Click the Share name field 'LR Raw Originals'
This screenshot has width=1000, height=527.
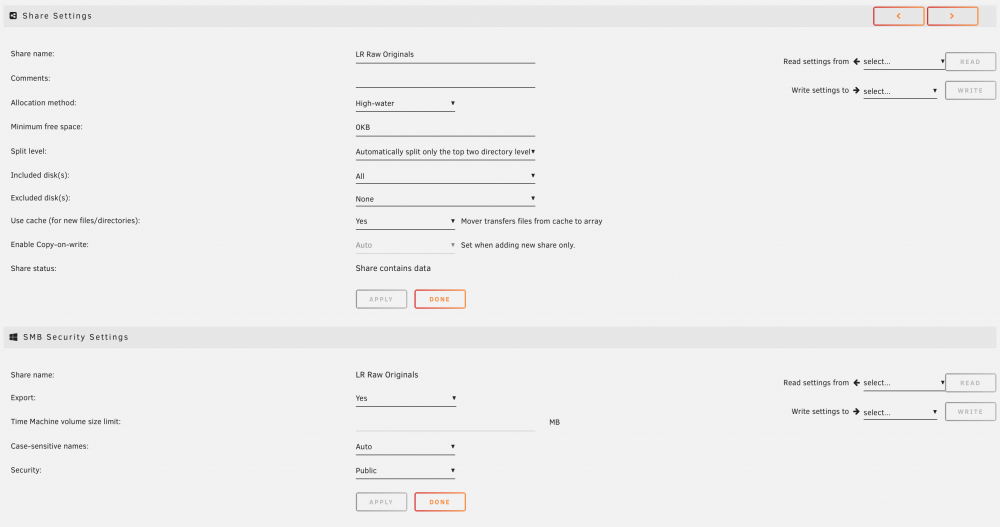pyautogui.click(x=445, y=55)
